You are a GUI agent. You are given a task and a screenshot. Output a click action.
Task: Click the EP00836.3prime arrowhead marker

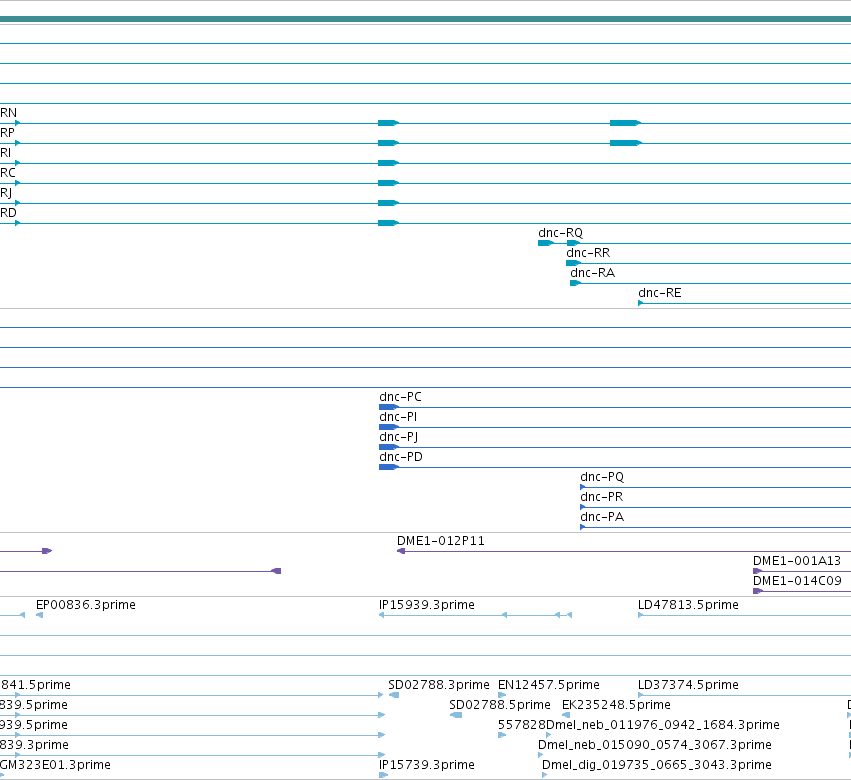[x=39, y=615]
